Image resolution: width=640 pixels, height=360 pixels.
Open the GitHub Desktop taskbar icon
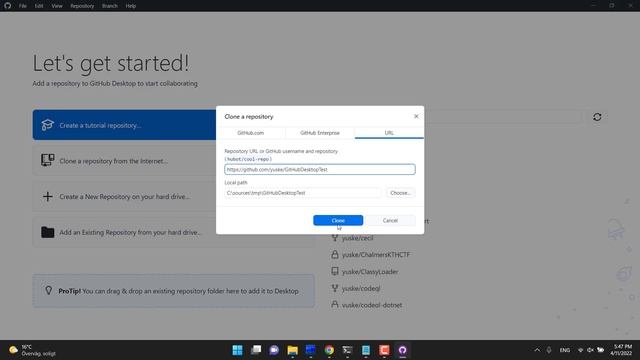(x=402, y=350)
